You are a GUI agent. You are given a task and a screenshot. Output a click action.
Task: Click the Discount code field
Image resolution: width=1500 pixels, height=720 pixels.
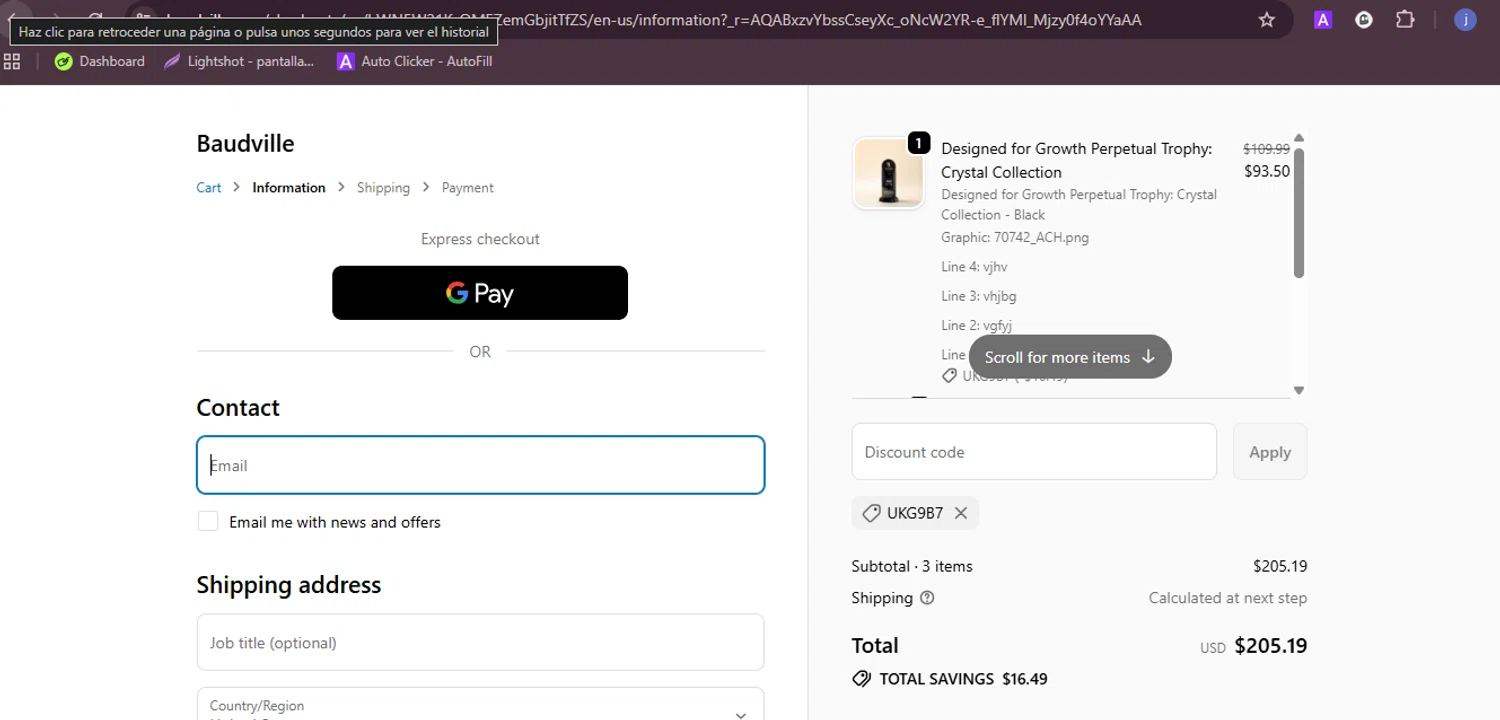coord(1034,451)
